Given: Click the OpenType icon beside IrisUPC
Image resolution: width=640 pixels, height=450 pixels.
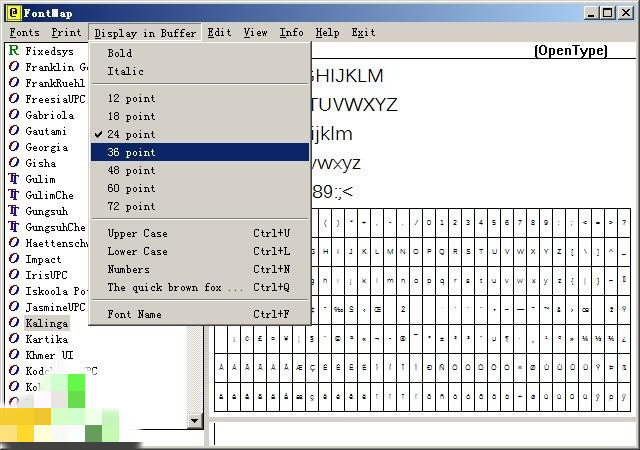Looking at the screenshot, I should pos(14,274).
